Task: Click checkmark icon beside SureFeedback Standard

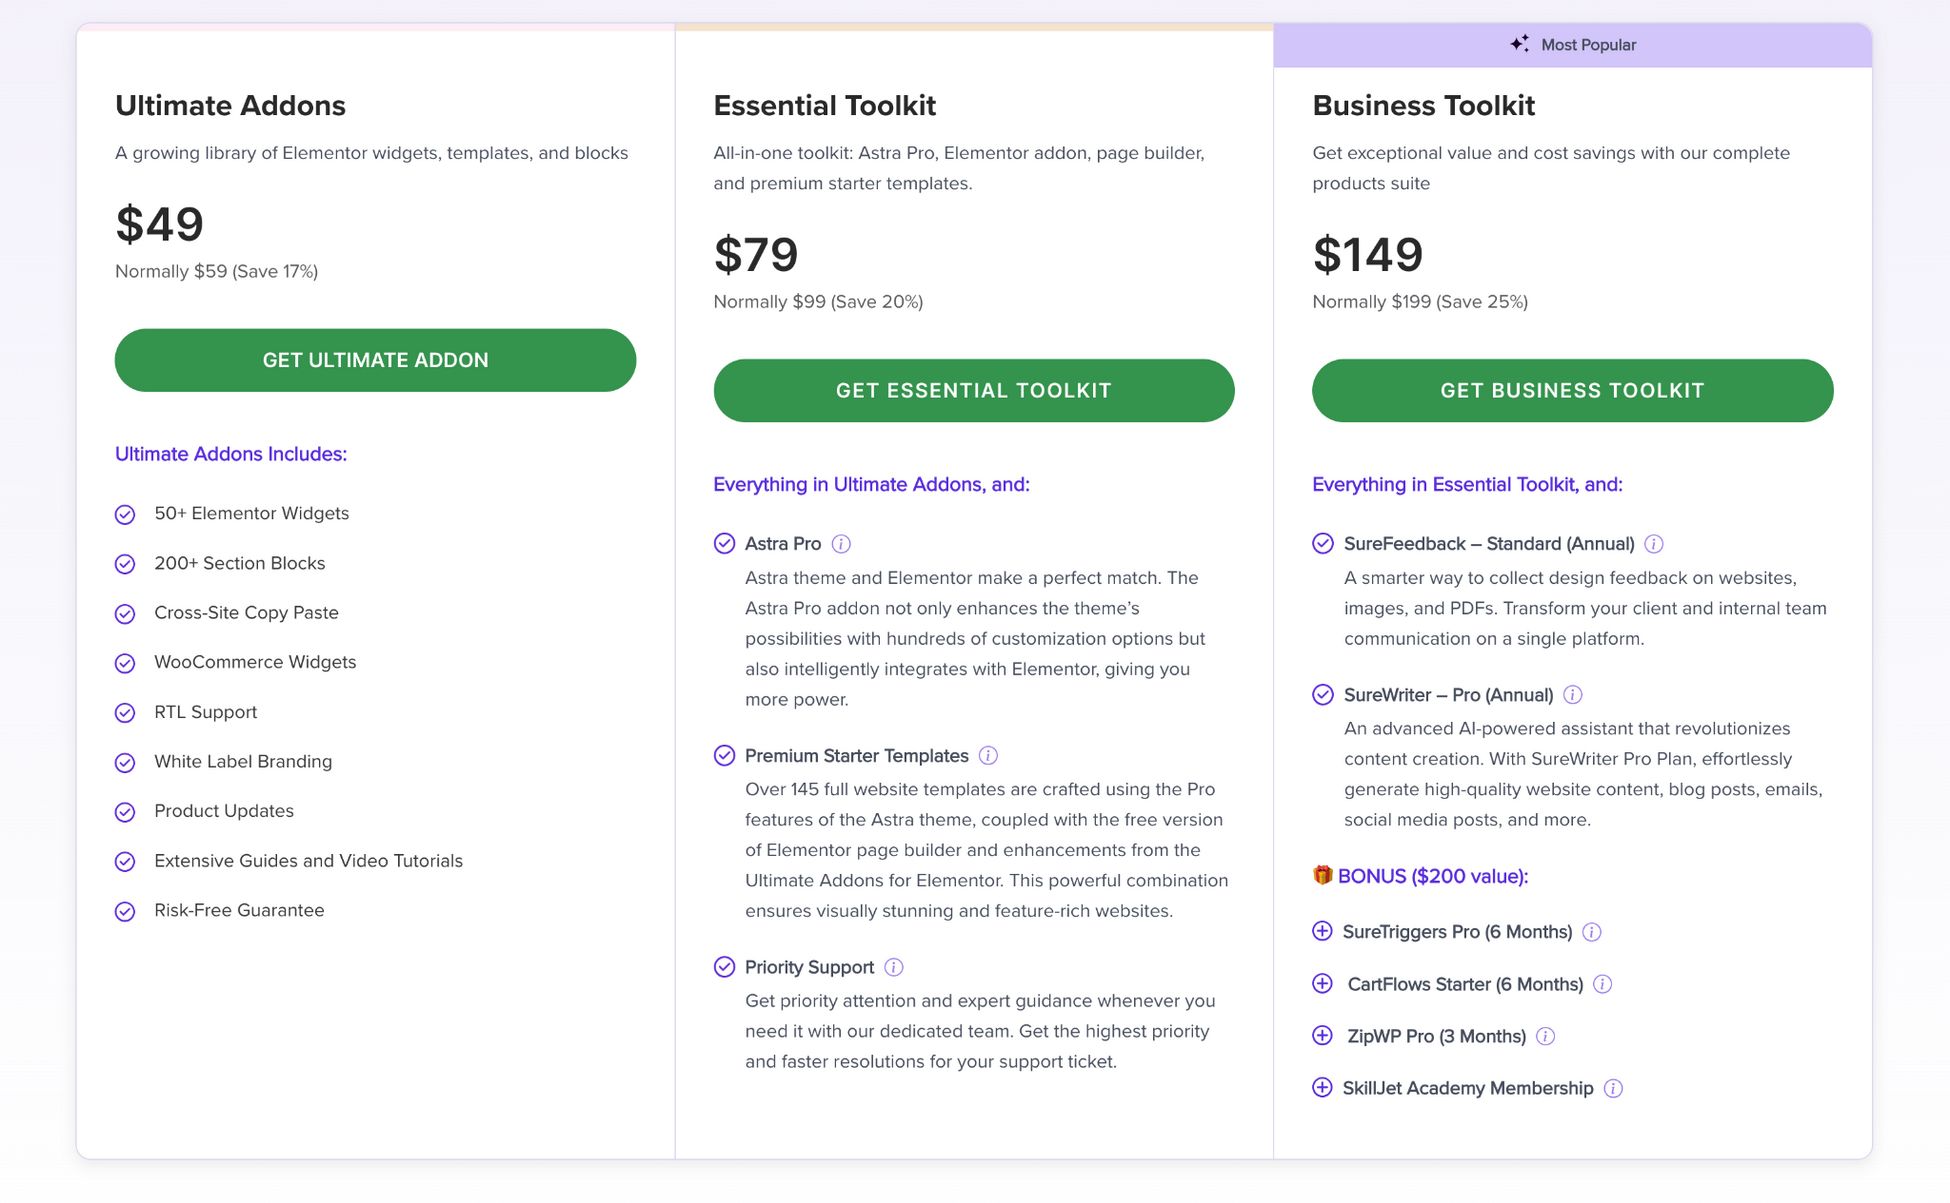Action: click(1323, 543)
